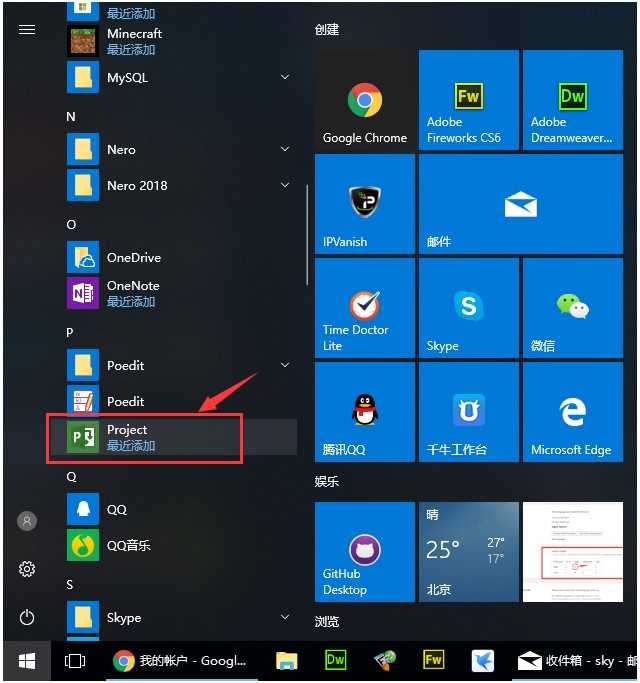Expand the Skype folder in the list
This screenshot has width=640, height=683.
coord(285,618)
